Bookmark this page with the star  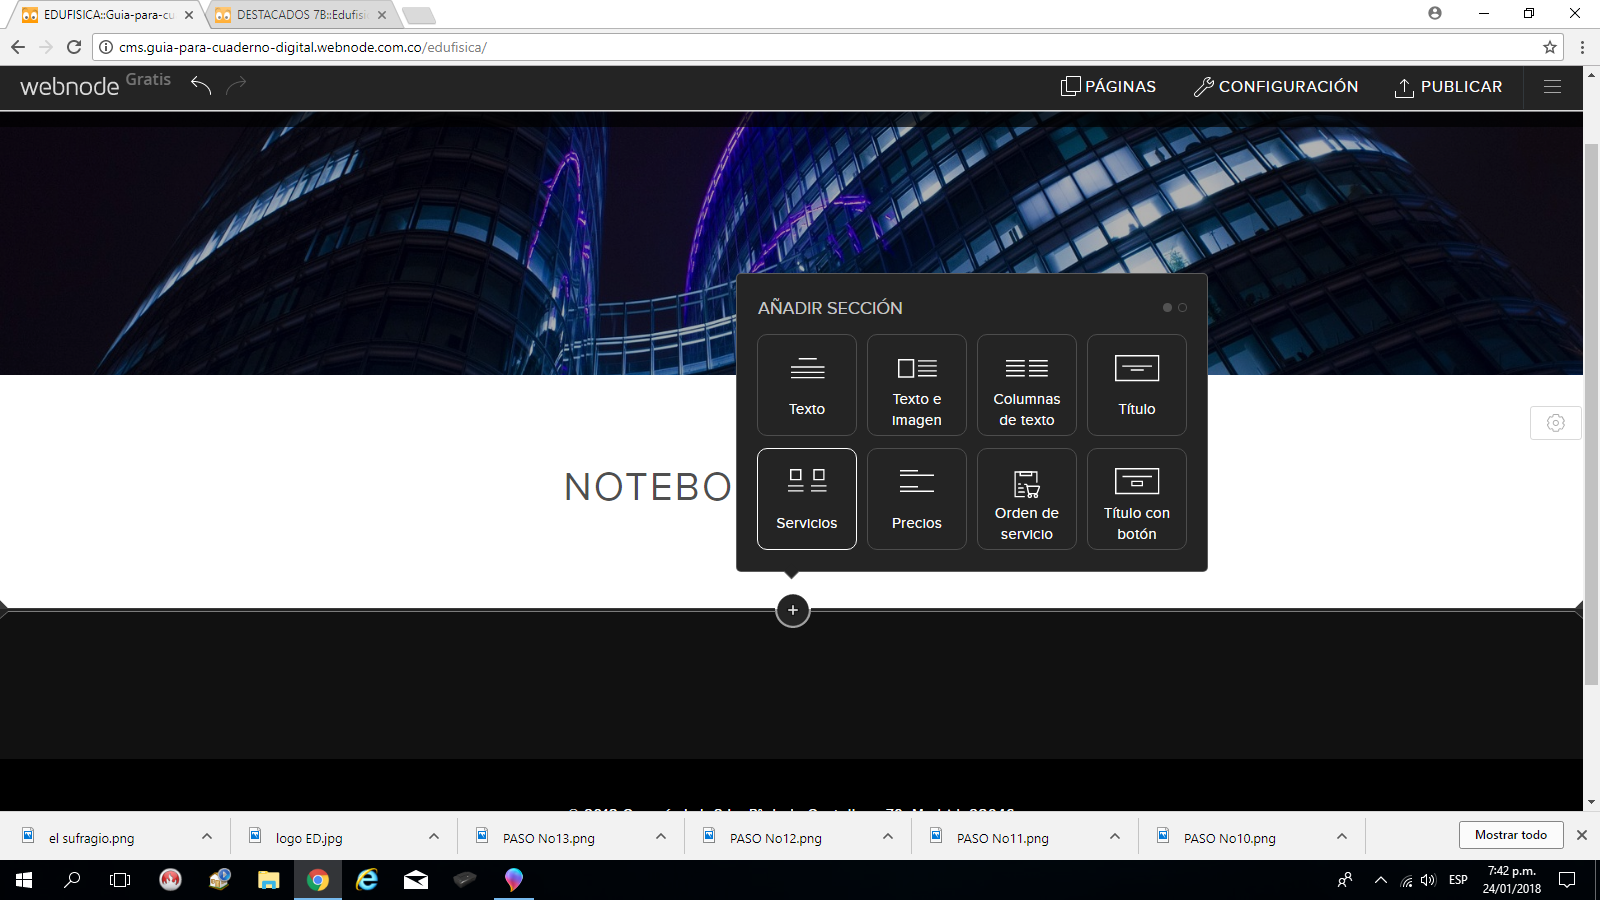click(x=1550, y=47)
